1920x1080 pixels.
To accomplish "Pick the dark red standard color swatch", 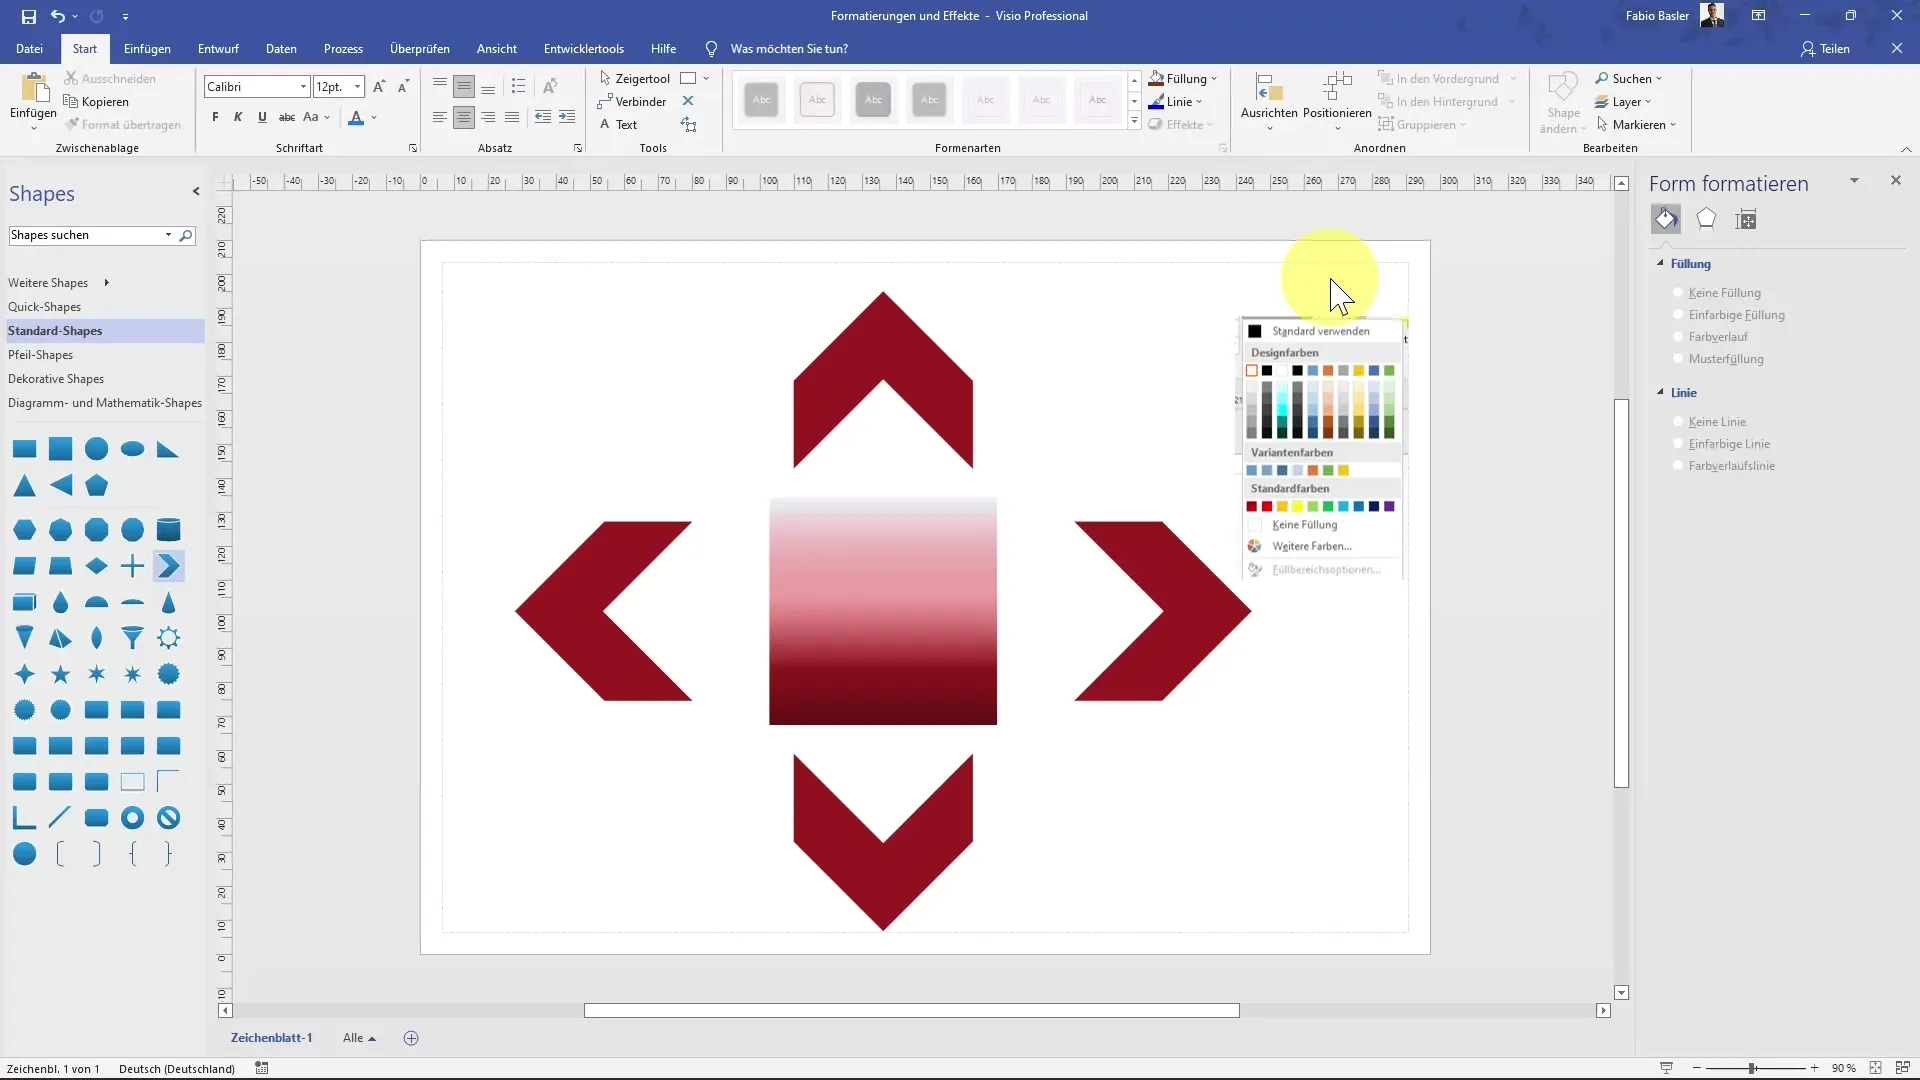I will coord(1251,506).
